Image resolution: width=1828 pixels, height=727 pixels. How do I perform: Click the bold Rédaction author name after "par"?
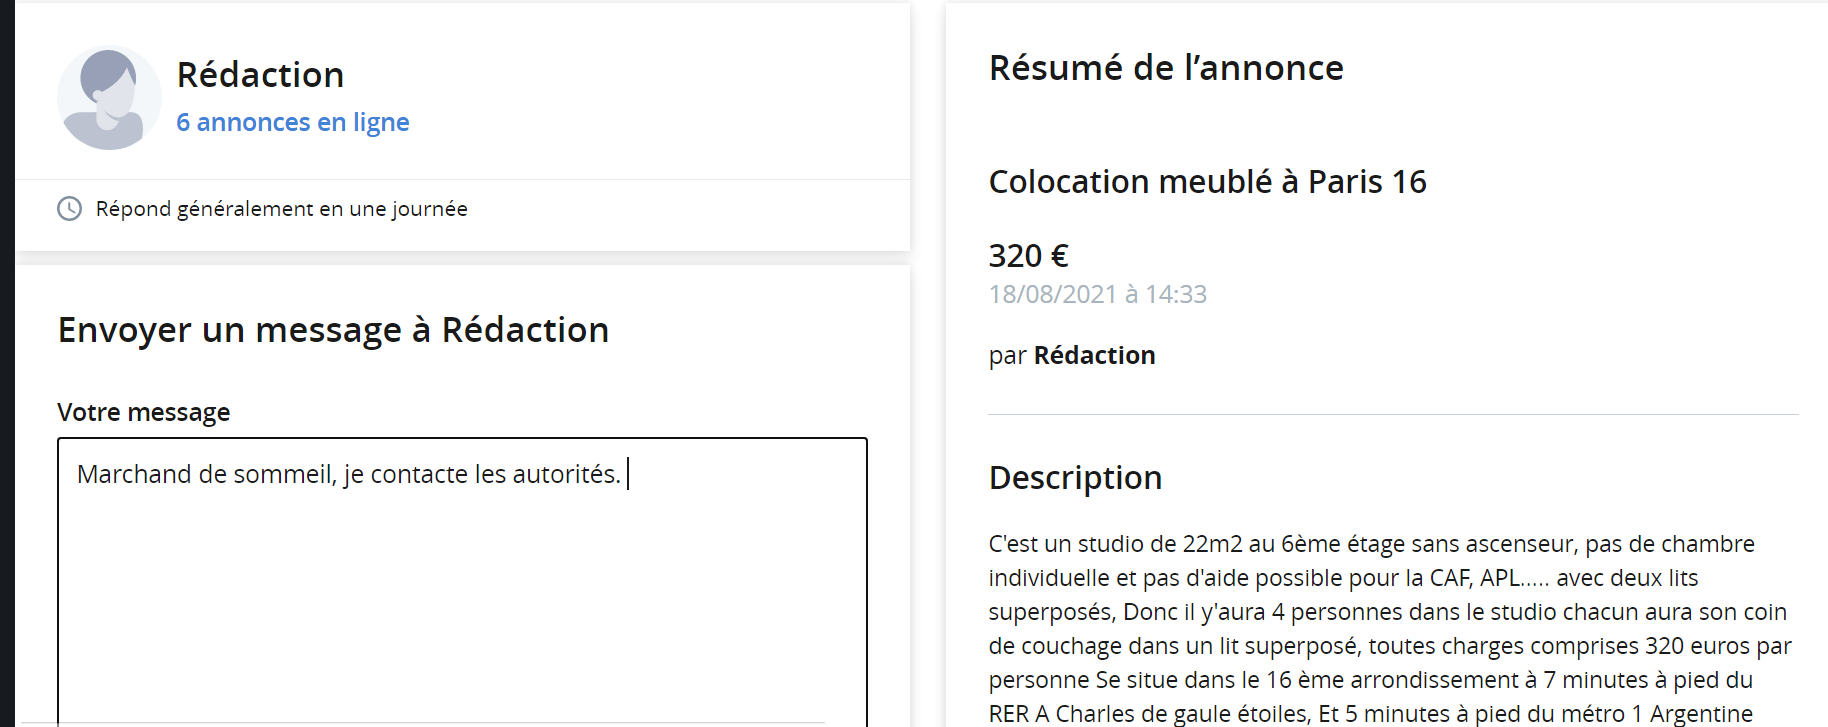pyautogui.click(x=1094, y=355)
